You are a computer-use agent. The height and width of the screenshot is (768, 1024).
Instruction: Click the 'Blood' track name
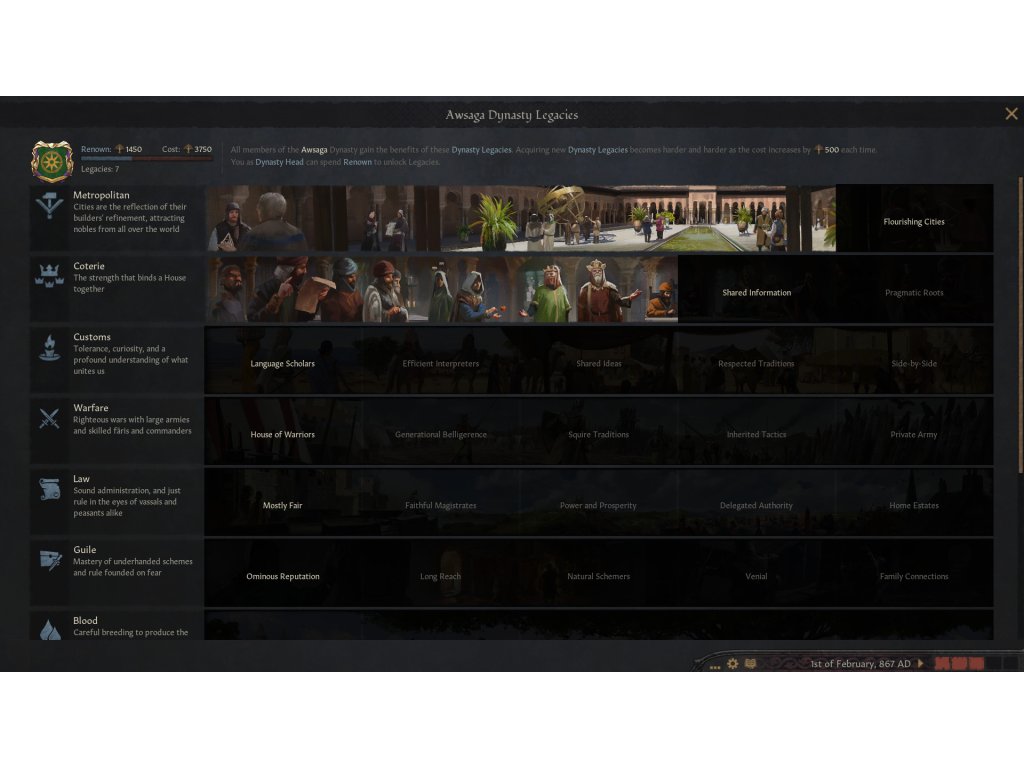(86, 620)
